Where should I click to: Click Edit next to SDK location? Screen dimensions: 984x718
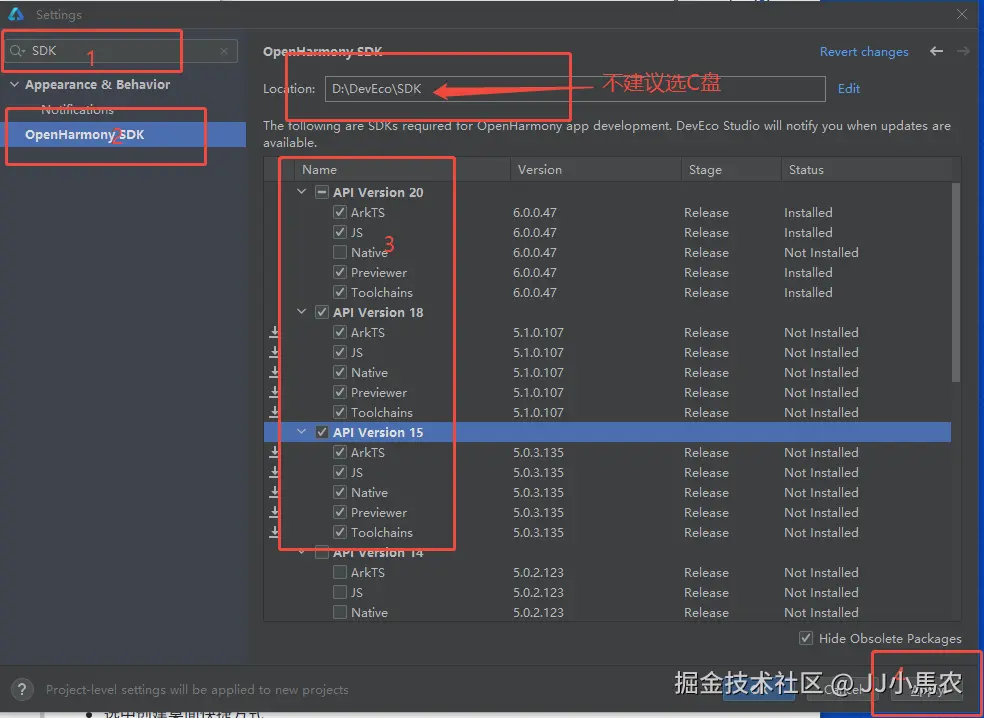tap(848, 88)
